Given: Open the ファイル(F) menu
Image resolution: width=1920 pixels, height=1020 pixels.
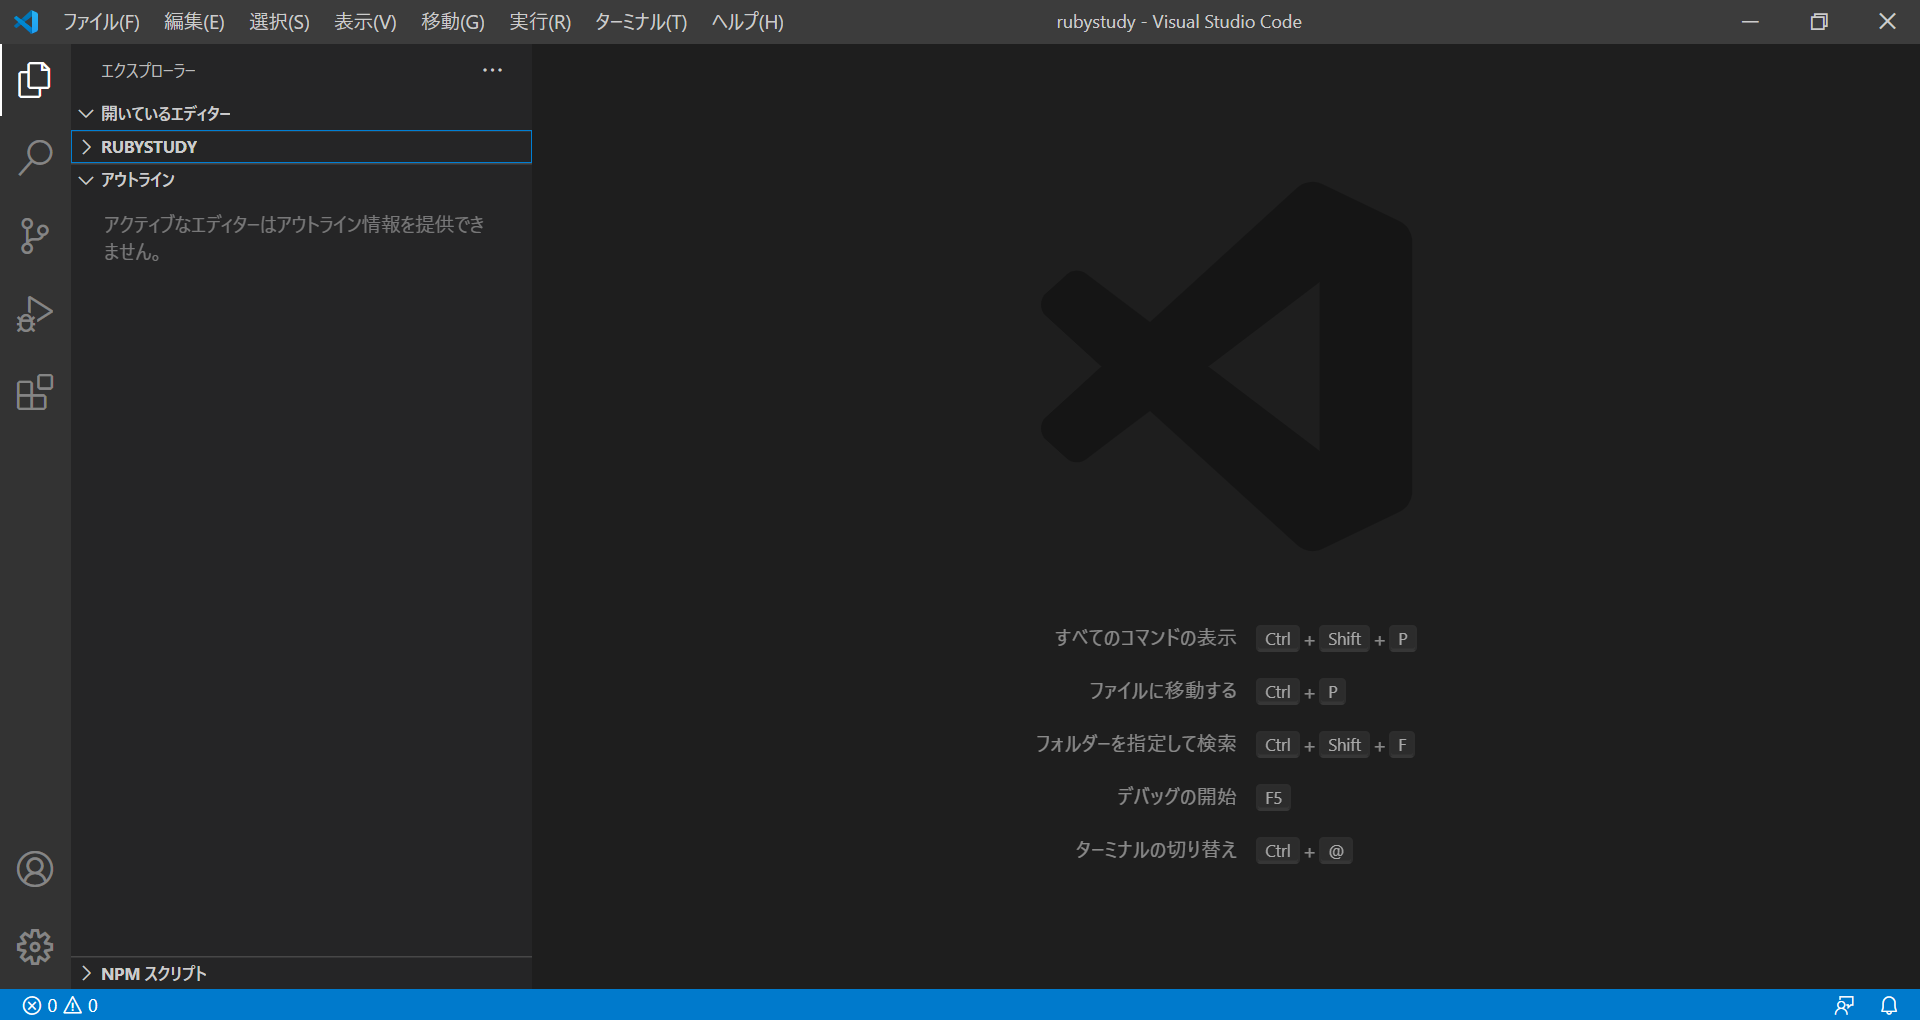Looking at the screenshot, I should 101,22.
